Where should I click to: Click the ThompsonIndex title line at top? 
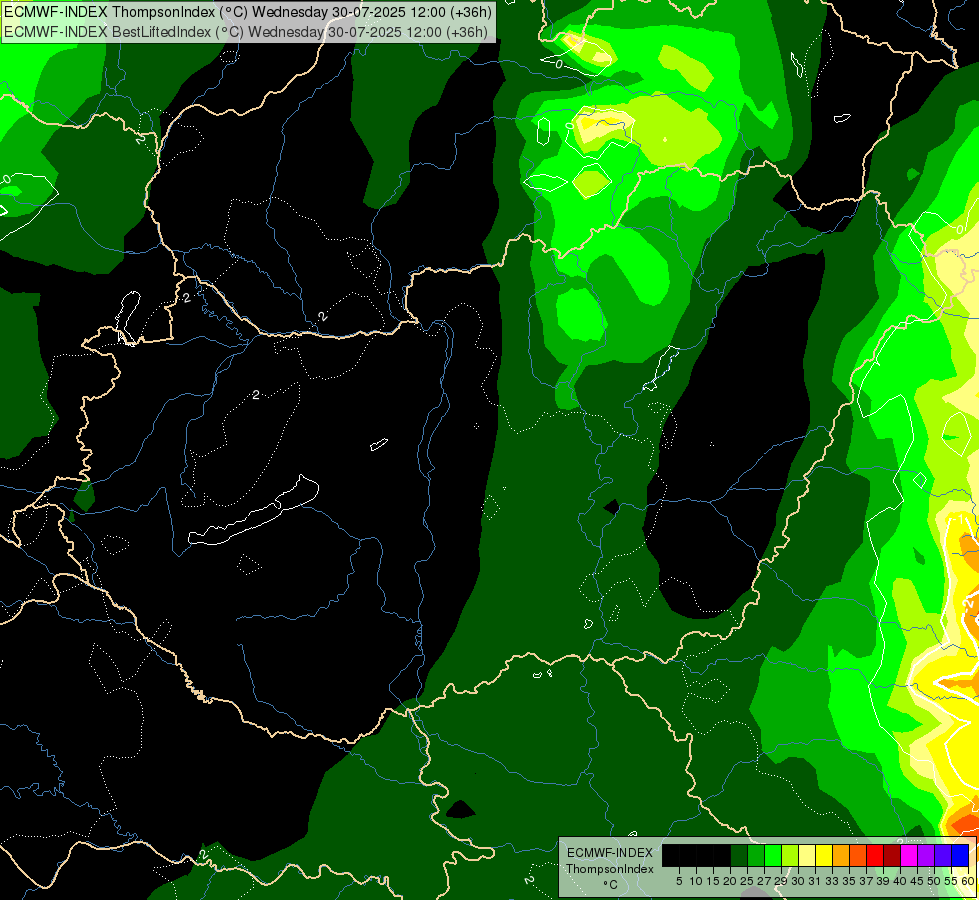click(248, 12)
